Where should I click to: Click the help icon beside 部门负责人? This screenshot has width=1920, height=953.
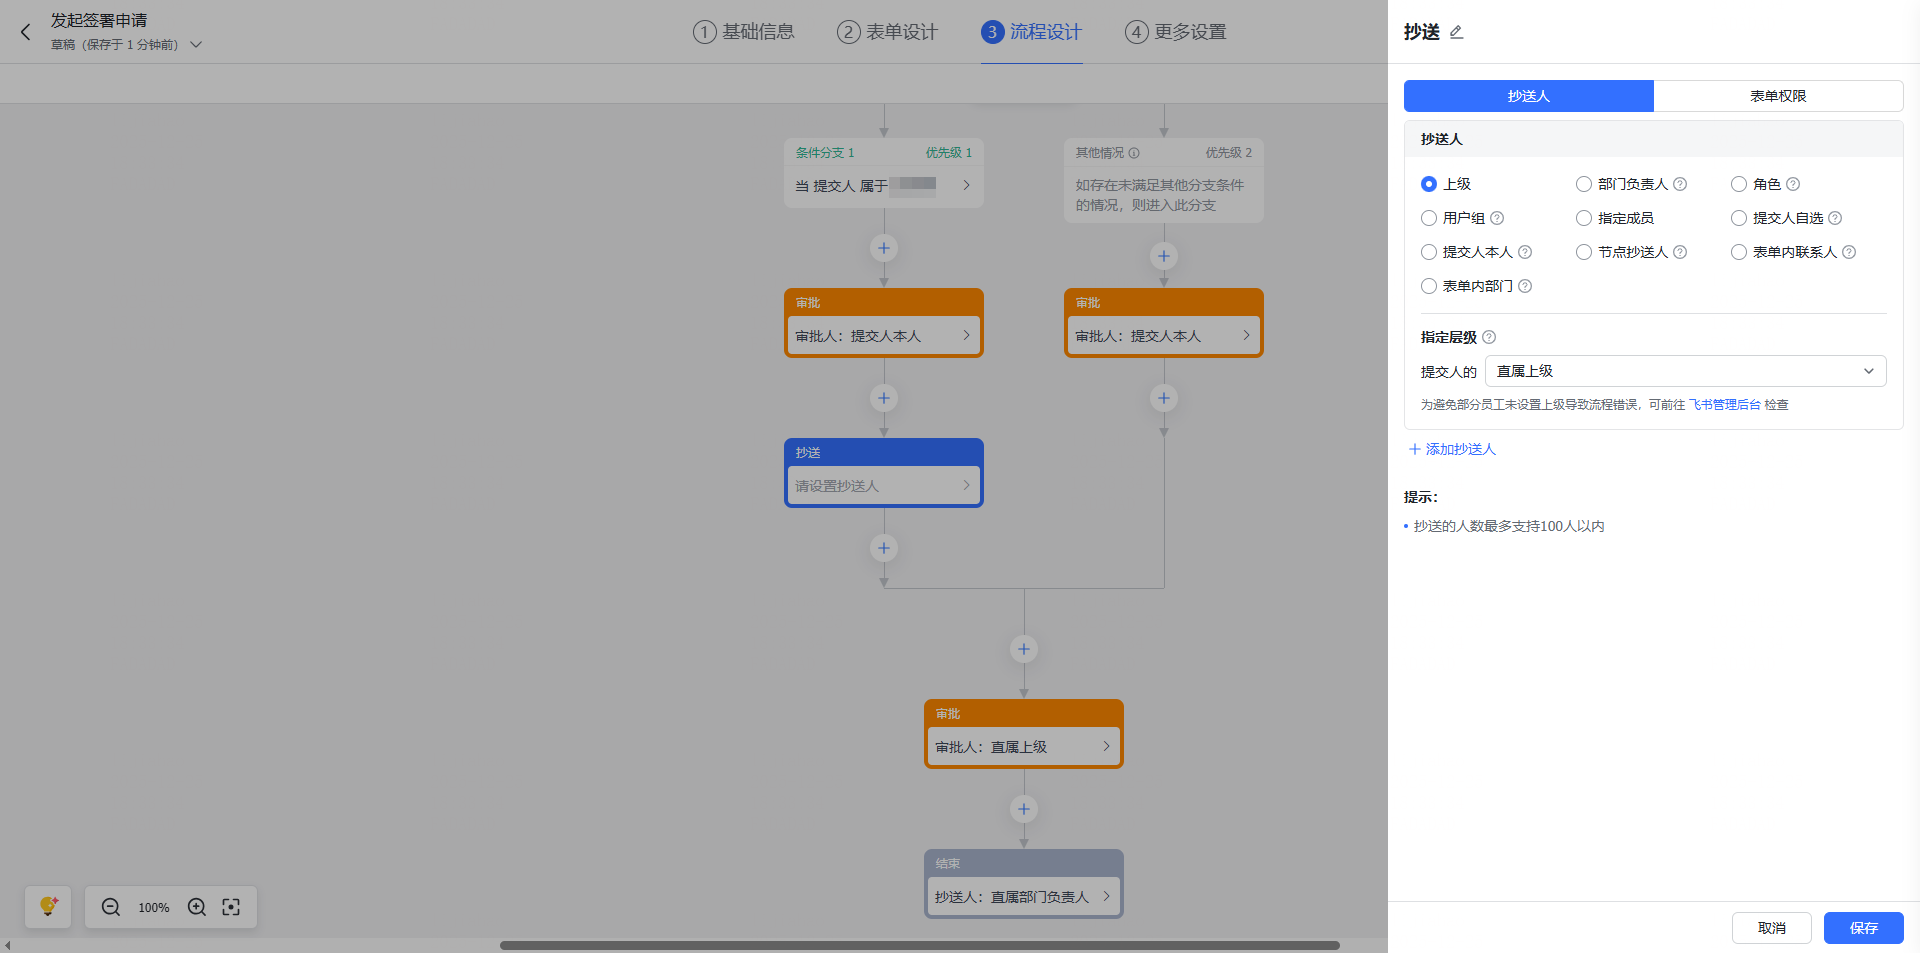pyautogui.click(x=1680, y=184)
